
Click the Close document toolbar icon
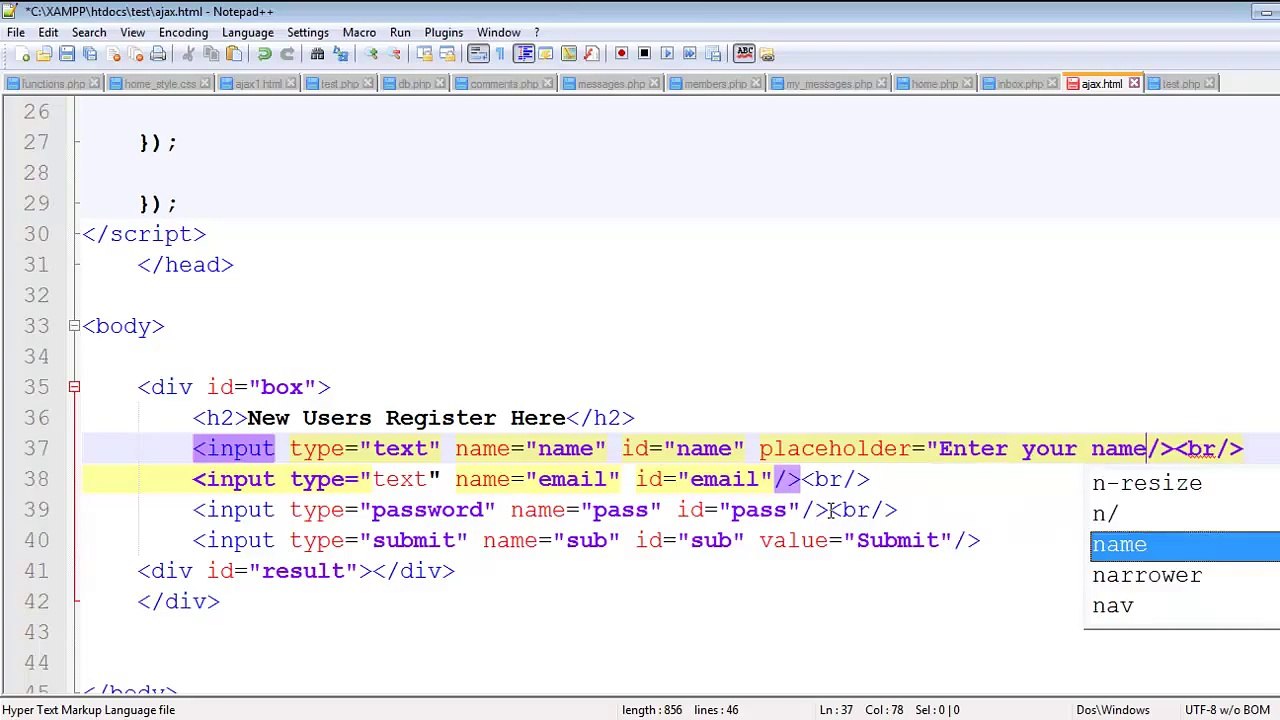click(113, 54)
